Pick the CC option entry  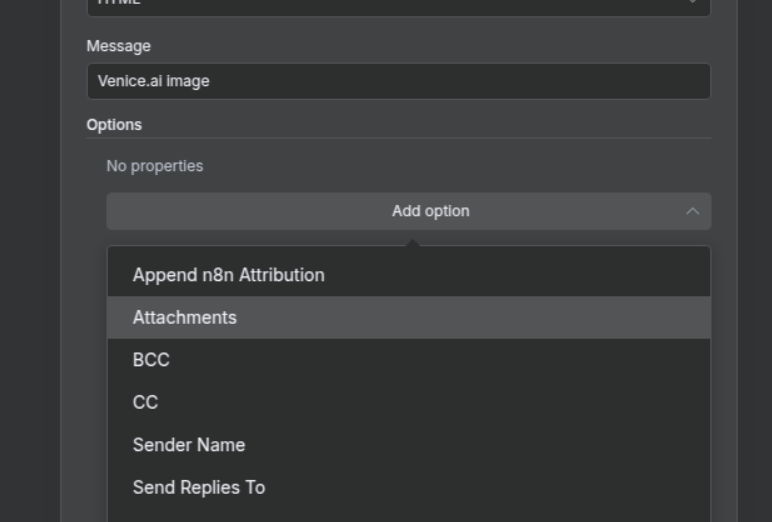click(x=145, y=402)
